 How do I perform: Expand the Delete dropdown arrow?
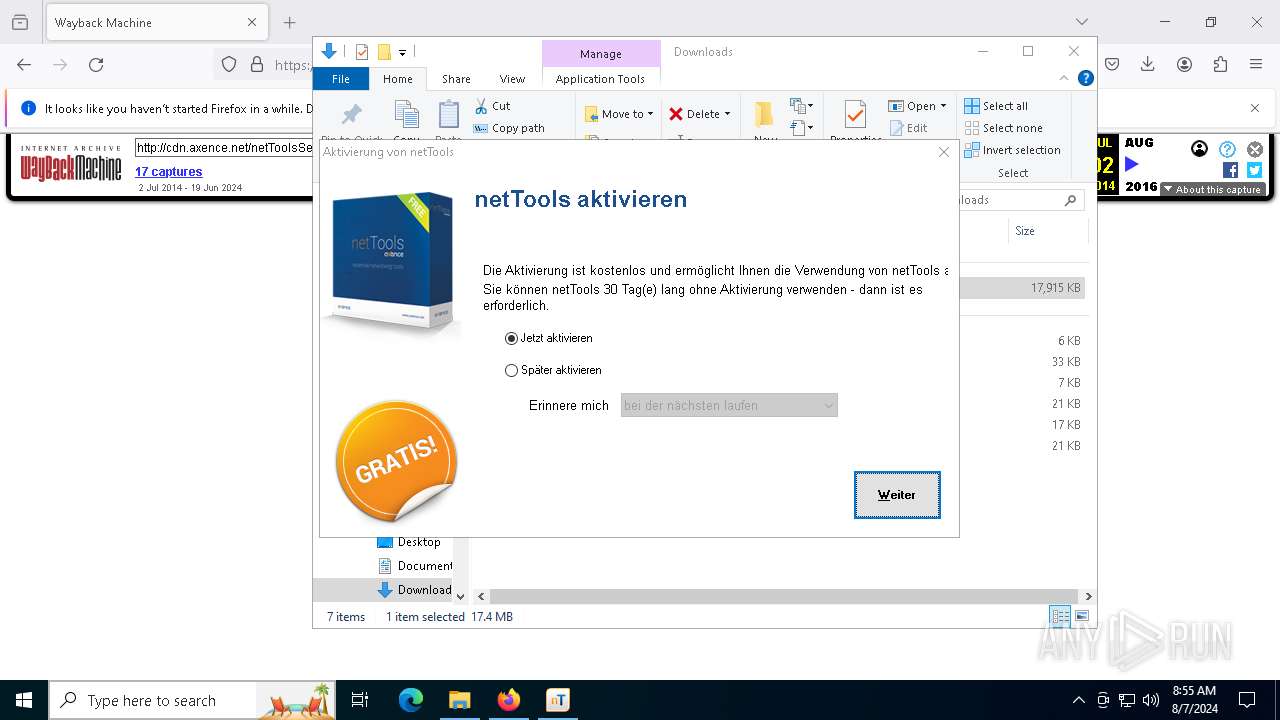click(727, 114)
